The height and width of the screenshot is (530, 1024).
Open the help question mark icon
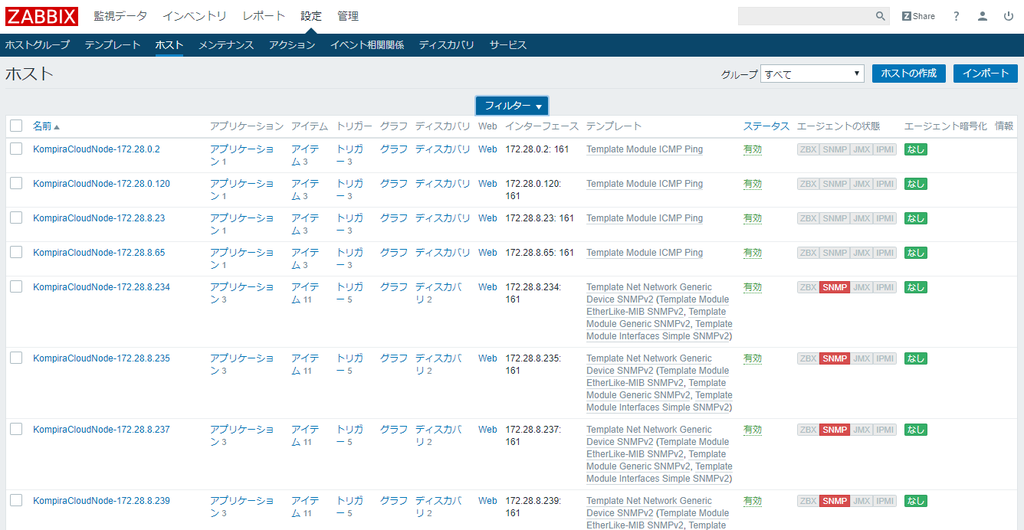pyautogui.click(x=956, y=16)
